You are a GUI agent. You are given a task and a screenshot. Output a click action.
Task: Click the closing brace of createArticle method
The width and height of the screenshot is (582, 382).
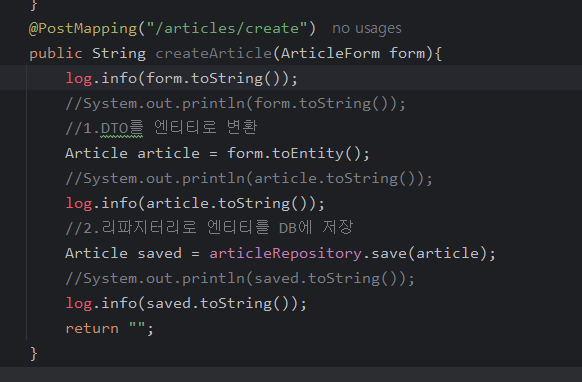point(33,354)
